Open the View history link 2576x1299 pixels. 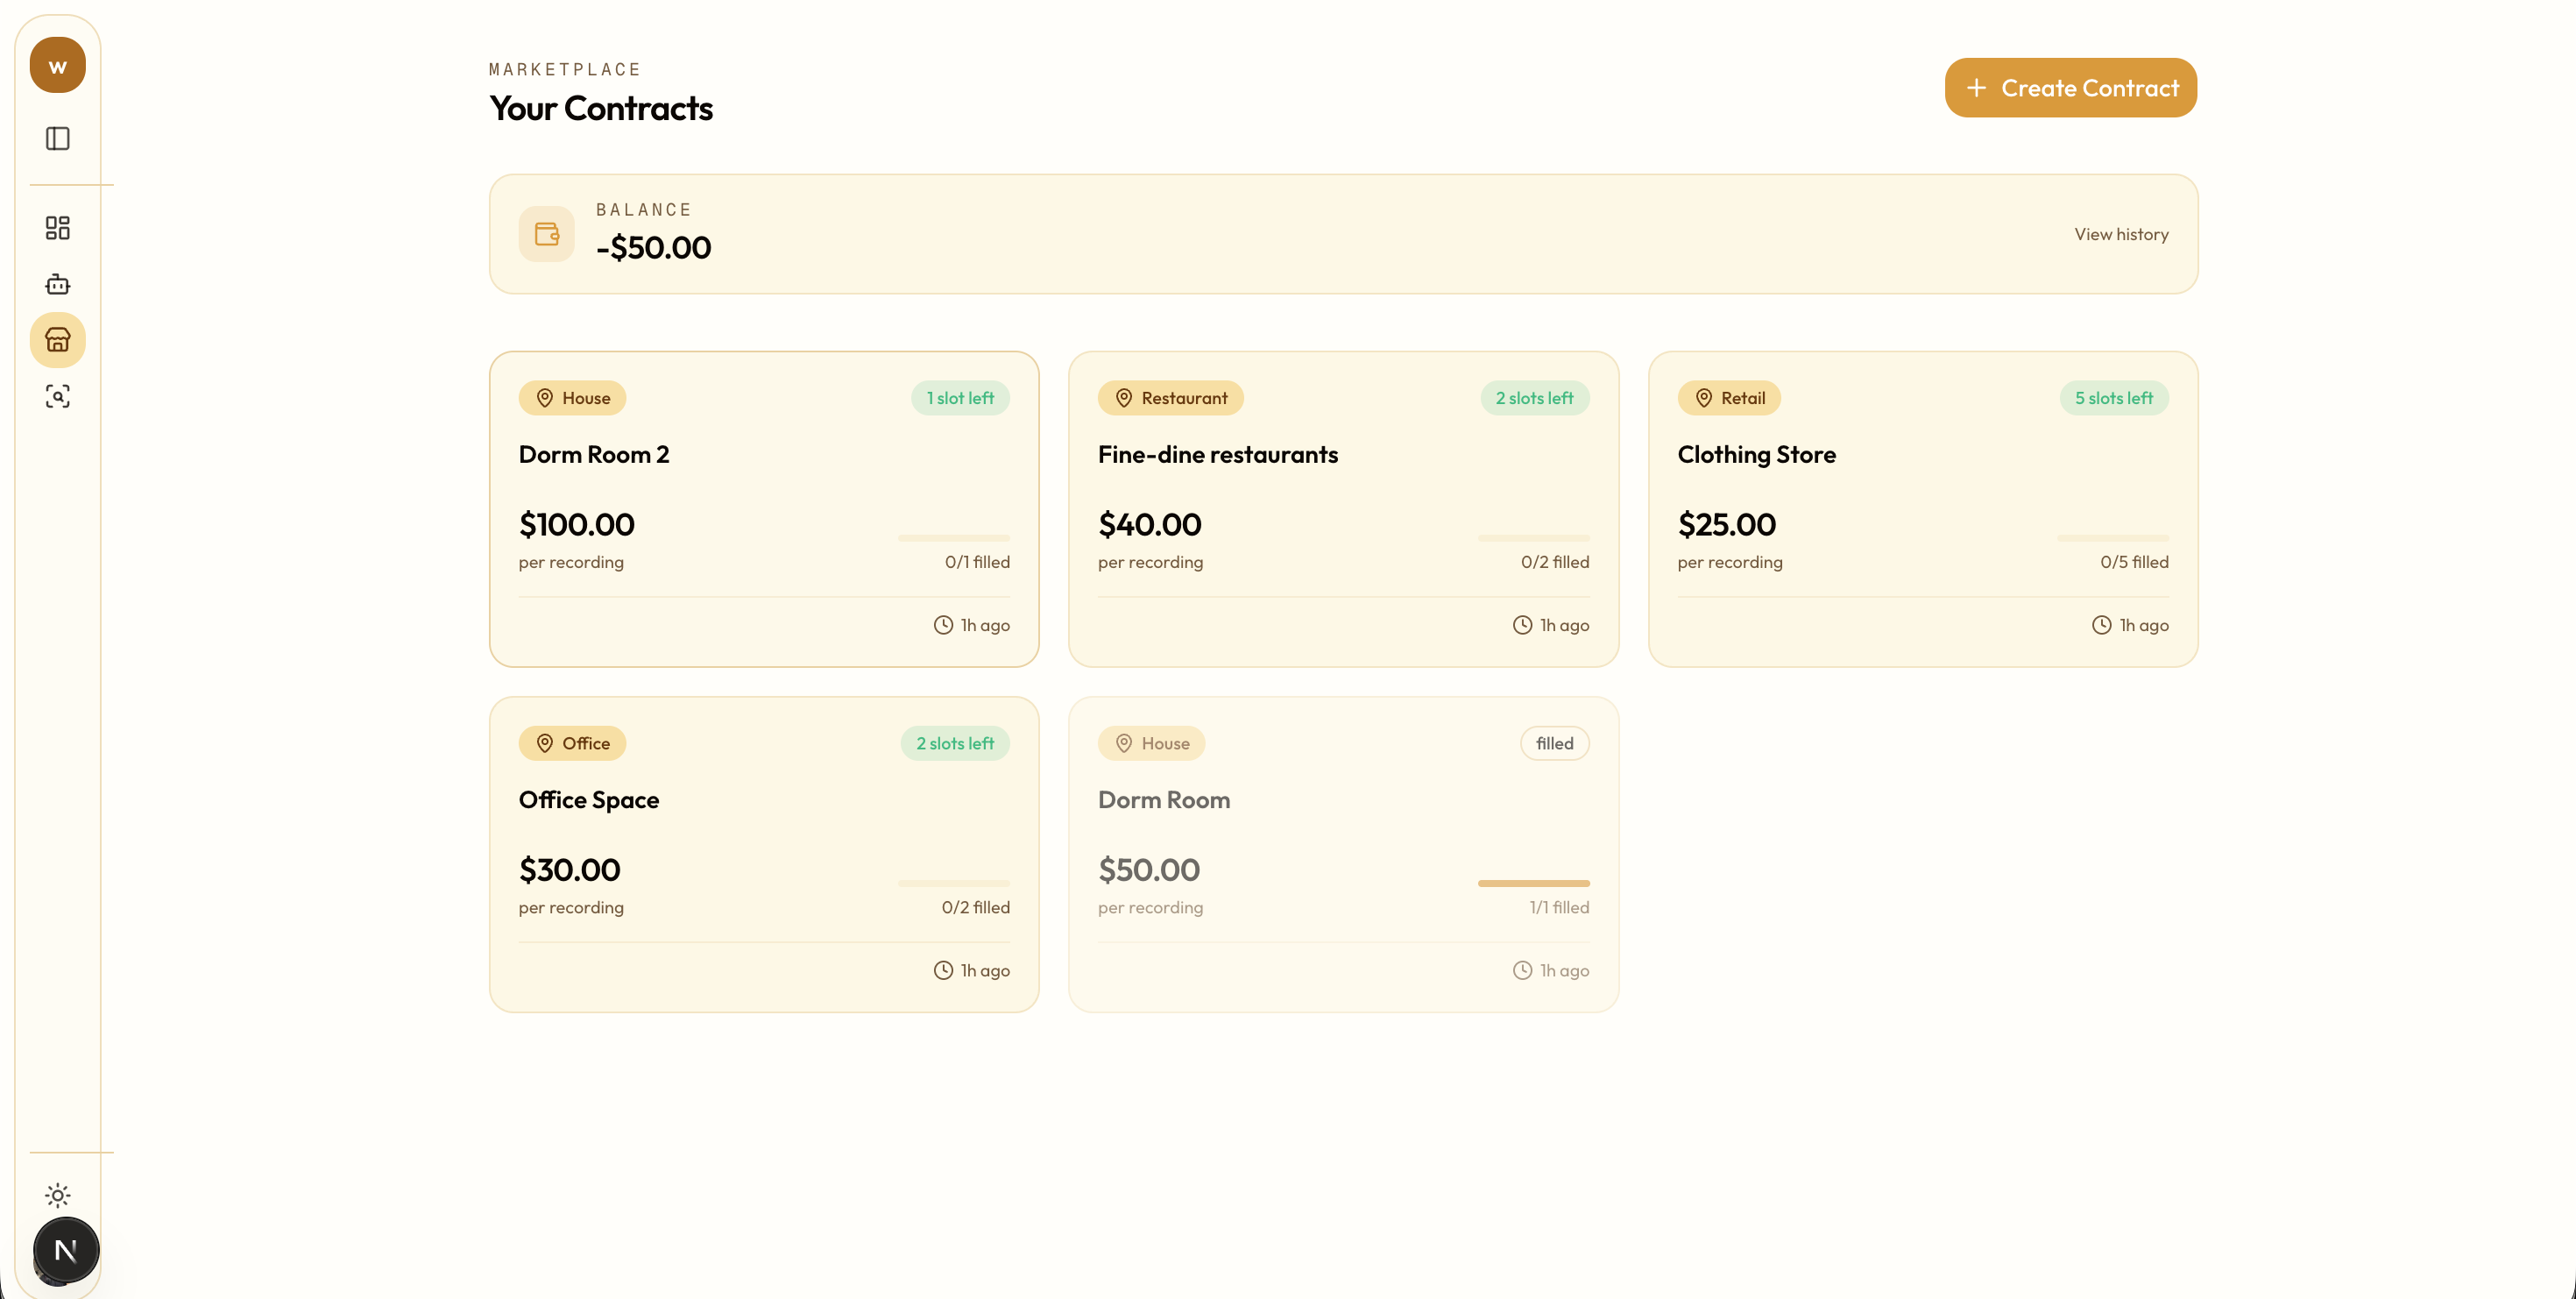click(2120, 234)
